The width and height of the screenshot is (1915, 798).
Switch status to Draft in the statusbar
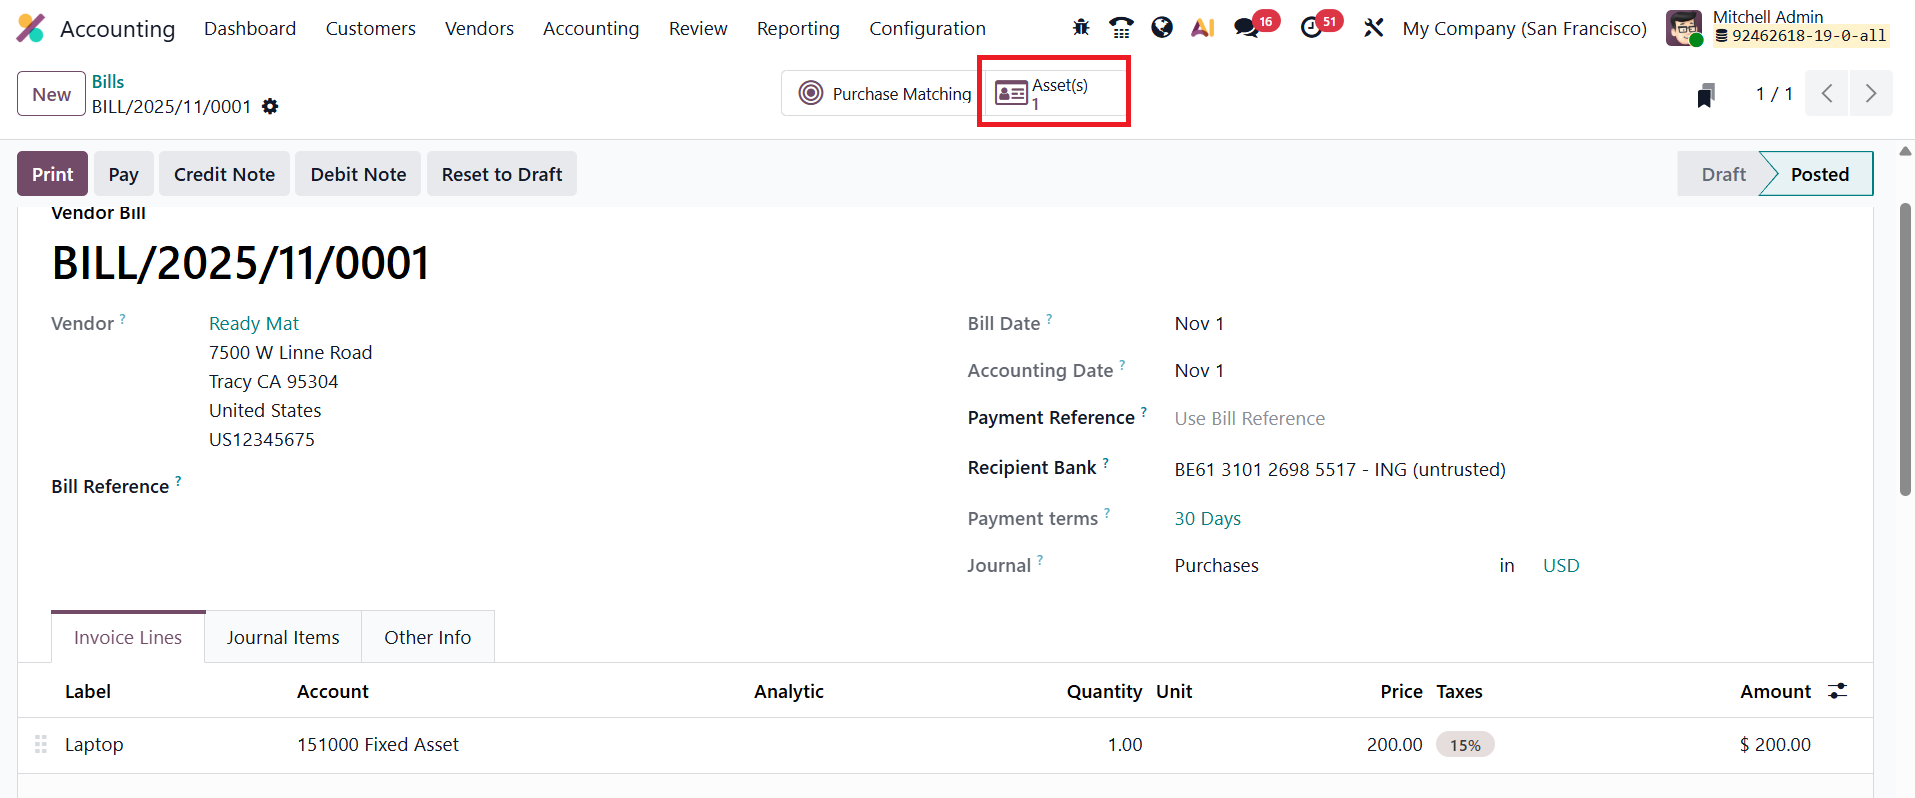click(x=1723, y=174)
